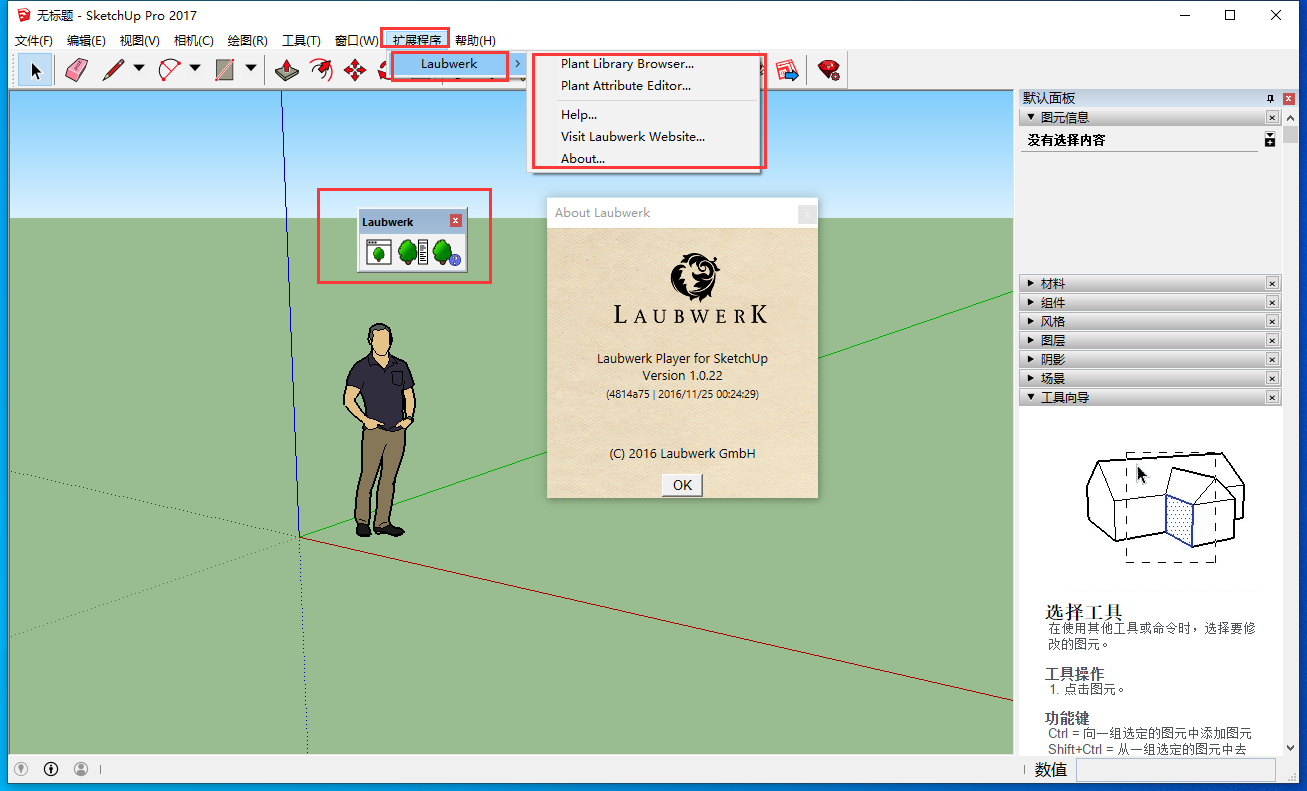Expand the 材料 panel
This screenshot has height=791, width=1307.
coord(1031,284)
